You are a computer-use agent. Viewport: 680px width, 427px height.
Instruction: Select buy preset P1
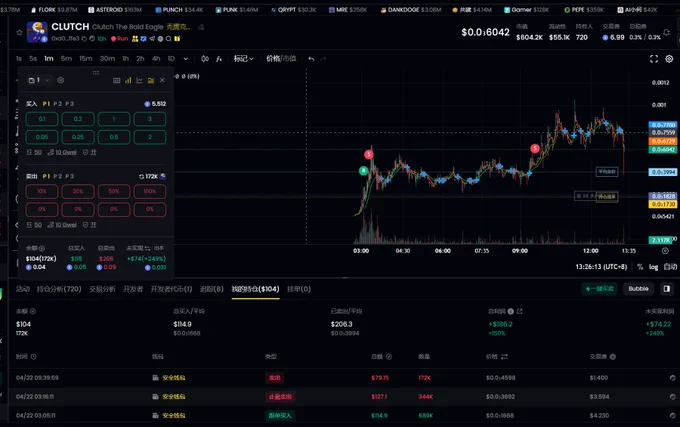click(x=46, y=104)
